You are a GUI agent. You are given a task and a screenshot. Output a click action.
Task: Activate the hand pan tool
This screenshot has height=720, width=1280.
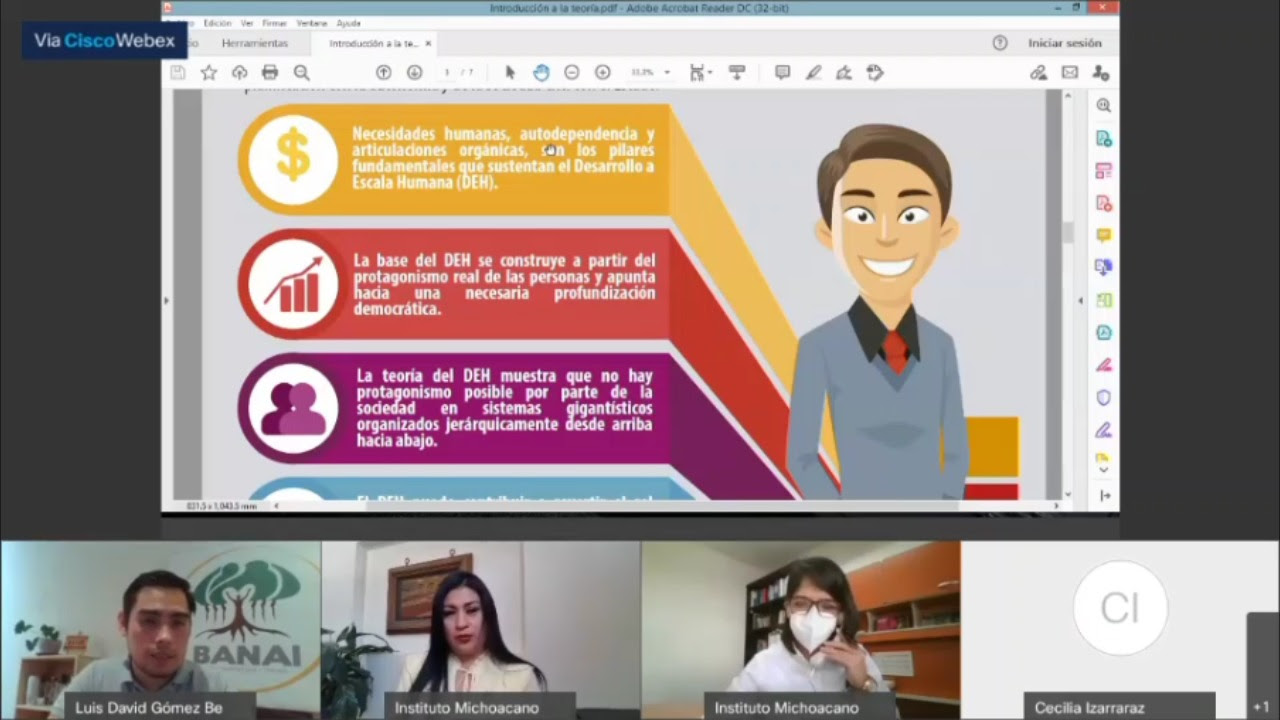[x=541, y=72]
